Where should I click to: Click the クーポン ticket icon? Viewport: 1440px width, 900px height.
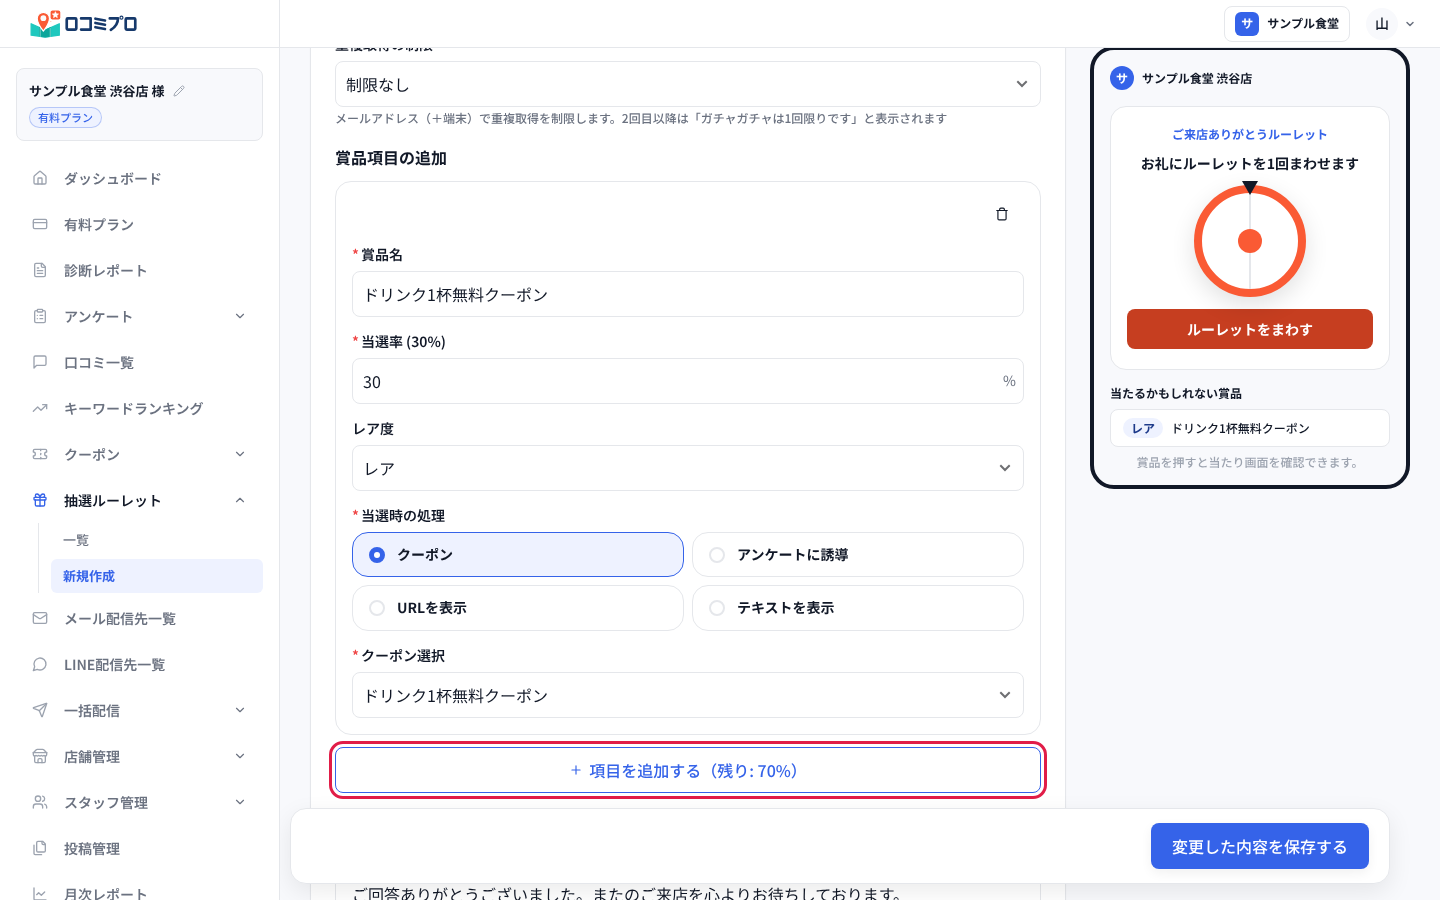[x=40, y=454]
